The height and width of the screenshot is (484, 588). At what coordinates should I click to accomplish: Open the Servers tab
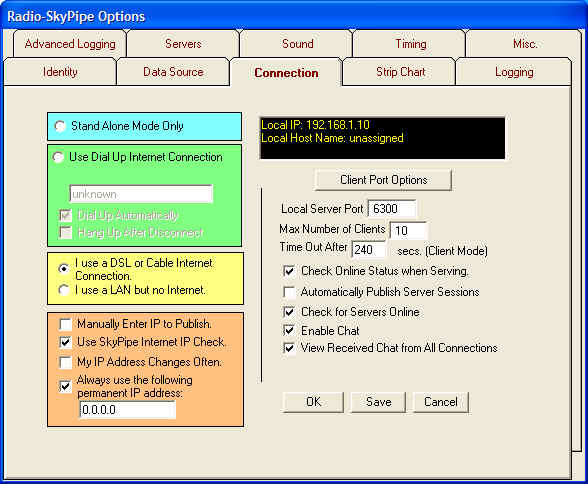click(x=183, y=44)
